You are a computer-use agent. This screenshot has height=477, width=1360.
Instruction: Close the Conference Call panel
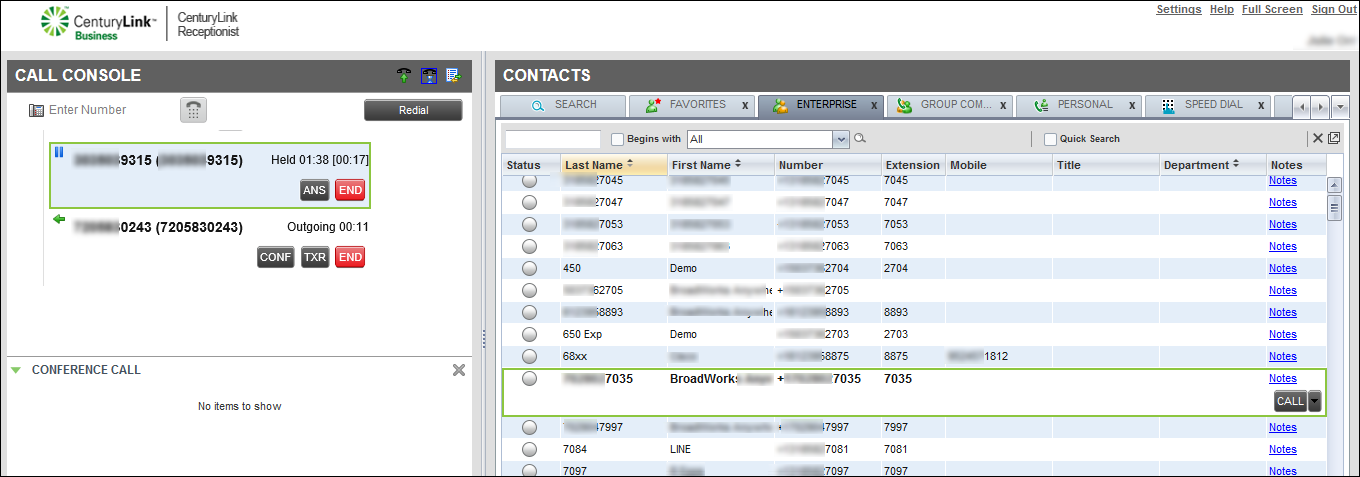pyautogui.click(x=459, y=370)
